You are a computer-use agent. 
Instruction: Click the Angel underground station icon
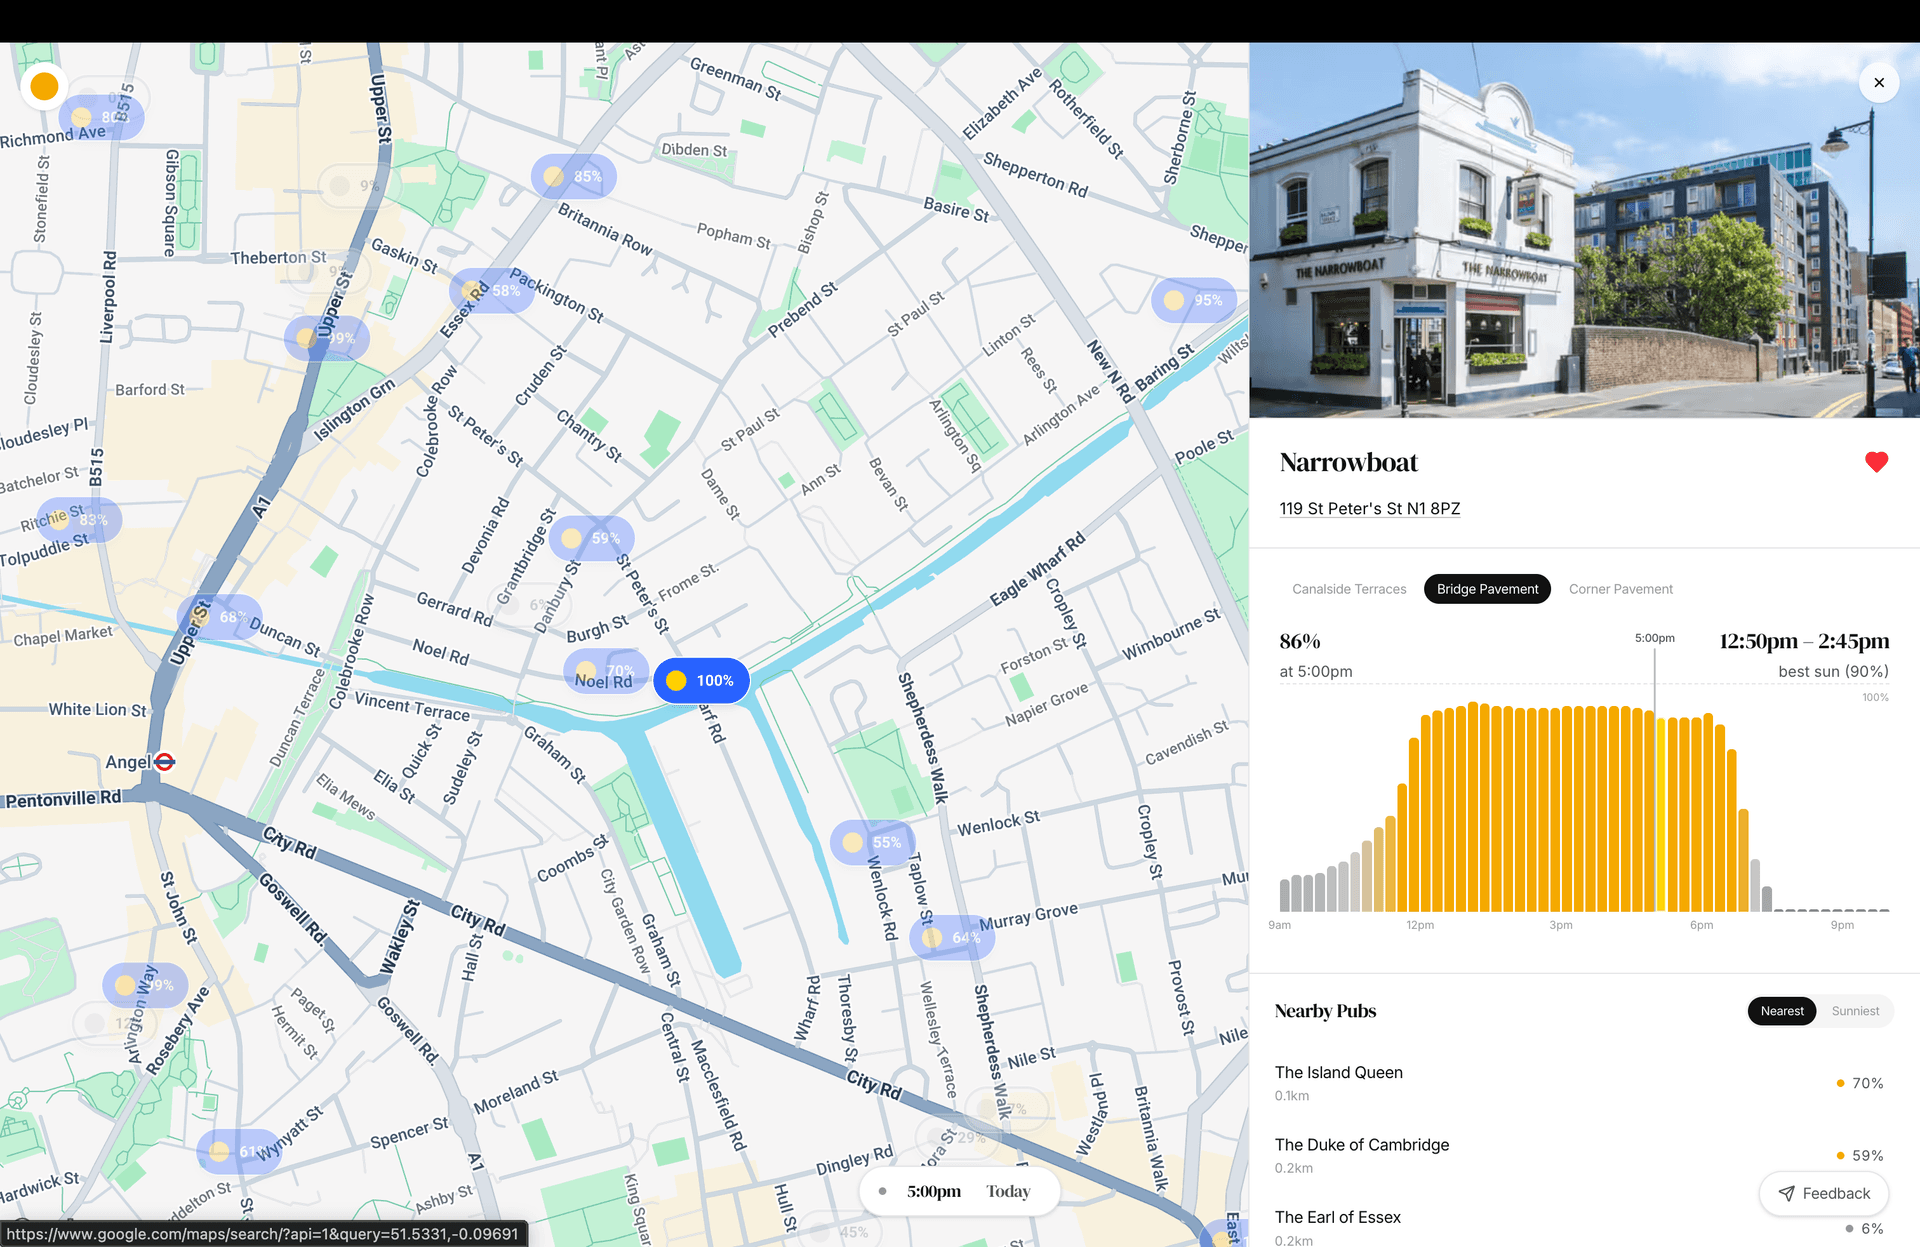[x=163, y=761]
